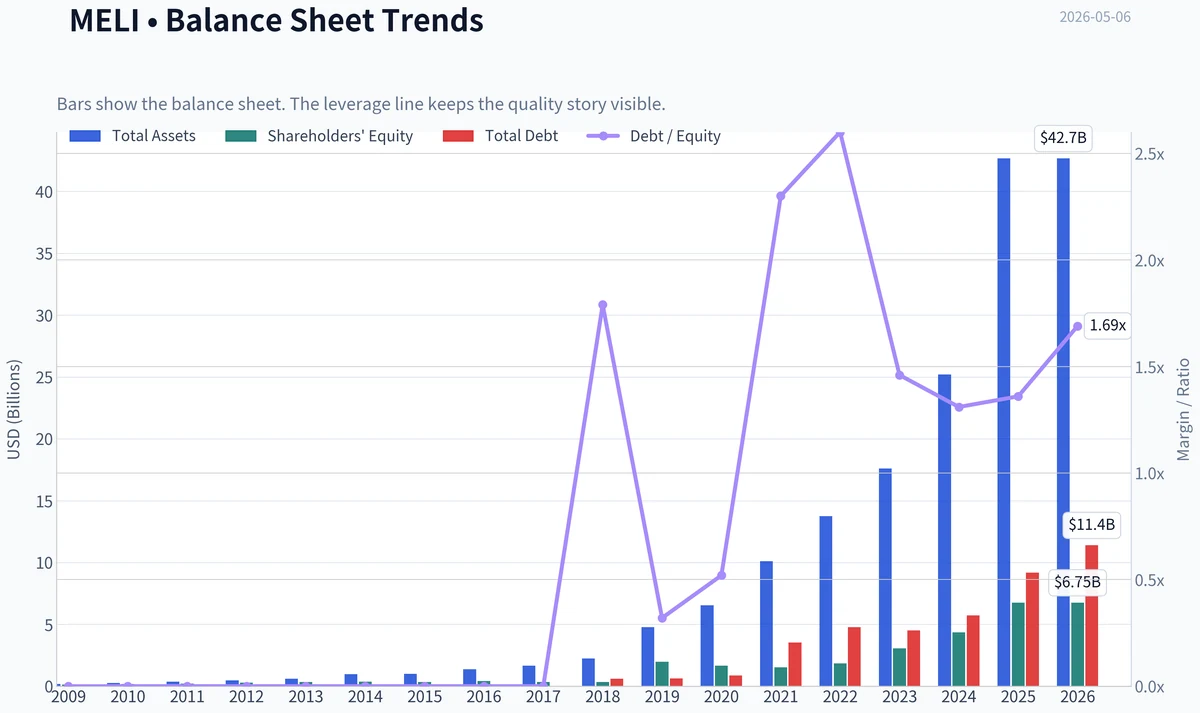The height and width of the screenshot is (713, 1200).
Task: Click the 2009 x-axis tick label
Action: [x=68, y=697]
